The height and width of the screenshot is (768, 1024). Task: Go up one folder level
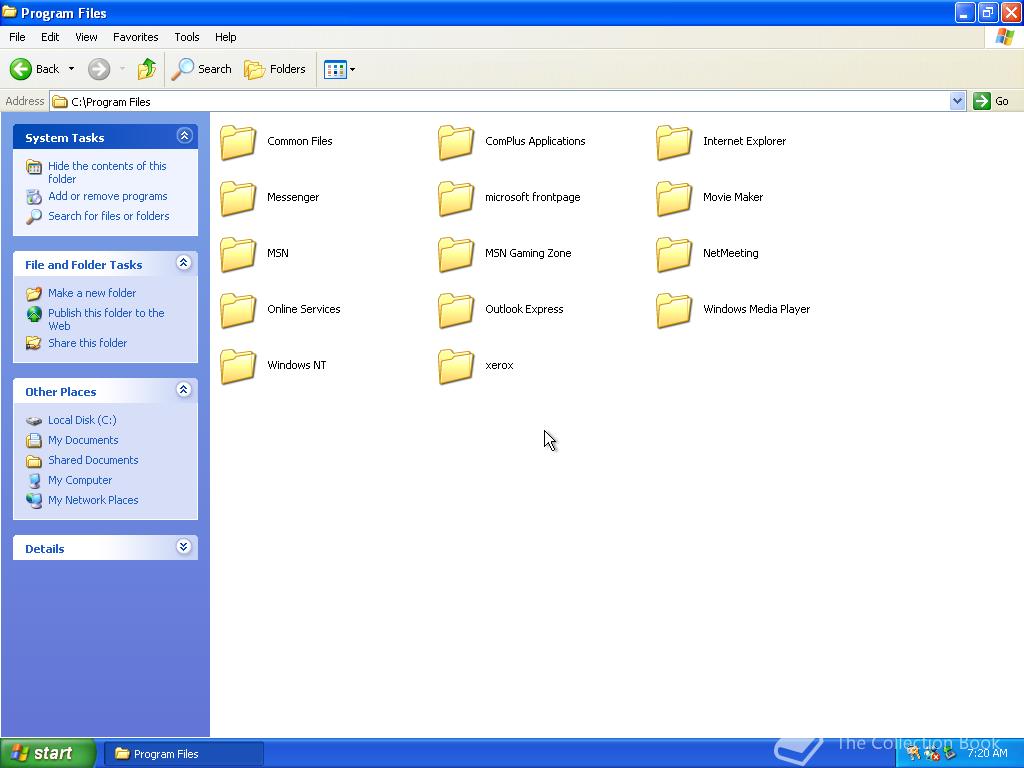147,69
